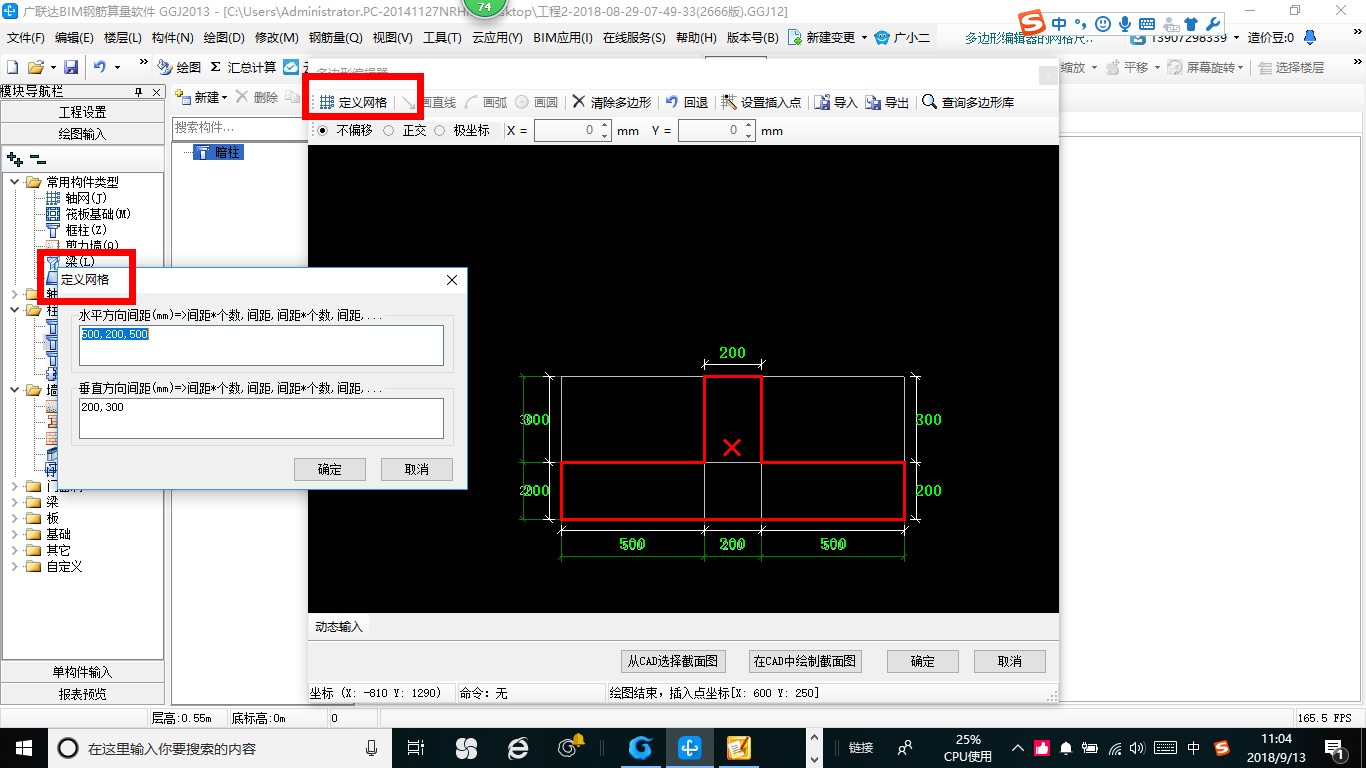Click the new file icon in main toolbar
The image size is (1366, 768).
point(12,67)
